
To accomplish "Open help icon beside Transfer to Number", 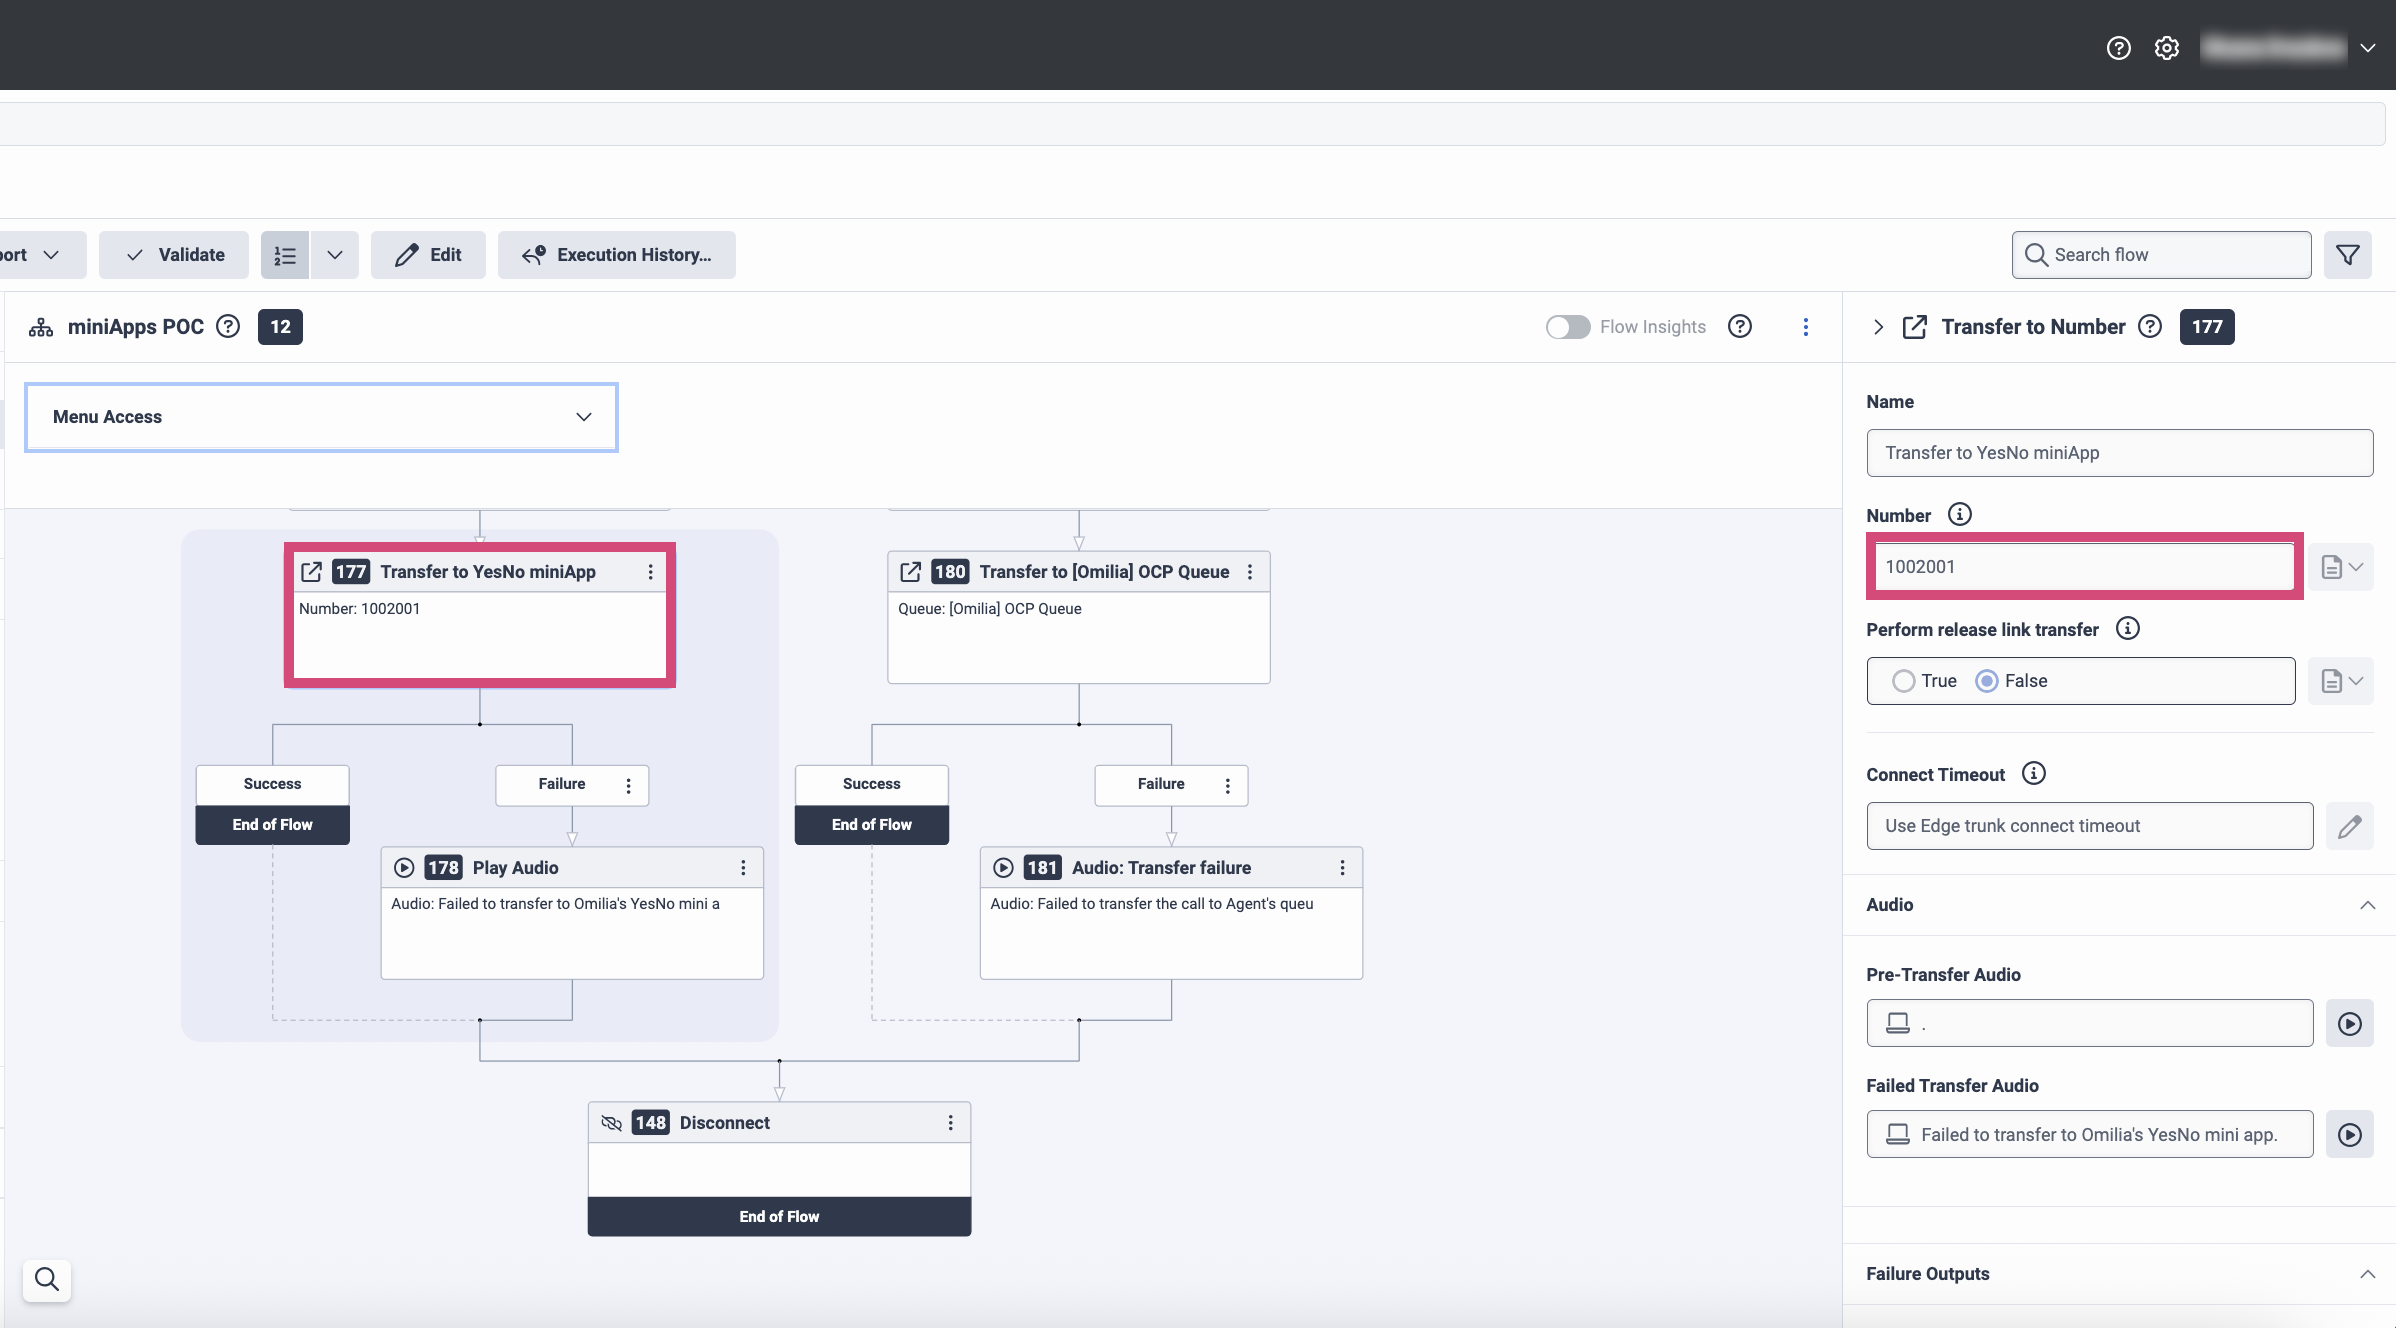I will point(2149,327).
